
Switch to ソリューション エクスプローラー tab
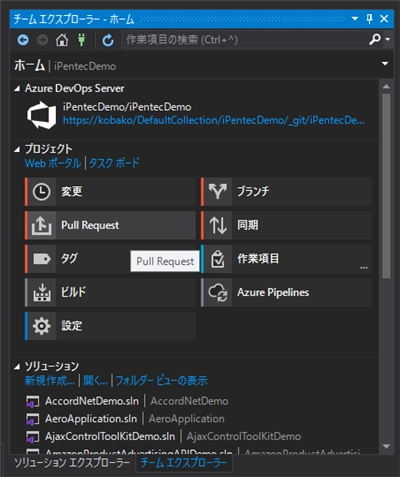(72, 463)
